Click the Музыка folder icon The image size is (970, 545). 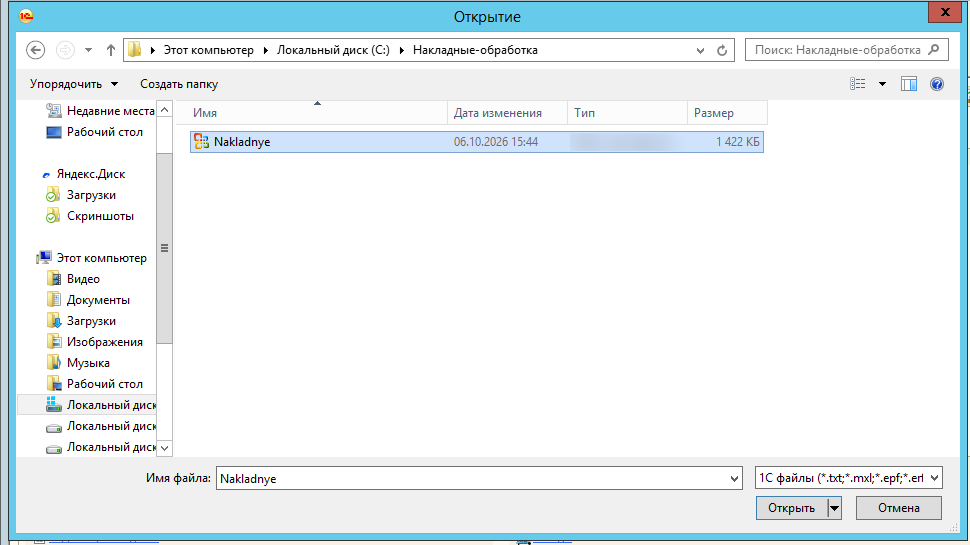click(54, 363)
